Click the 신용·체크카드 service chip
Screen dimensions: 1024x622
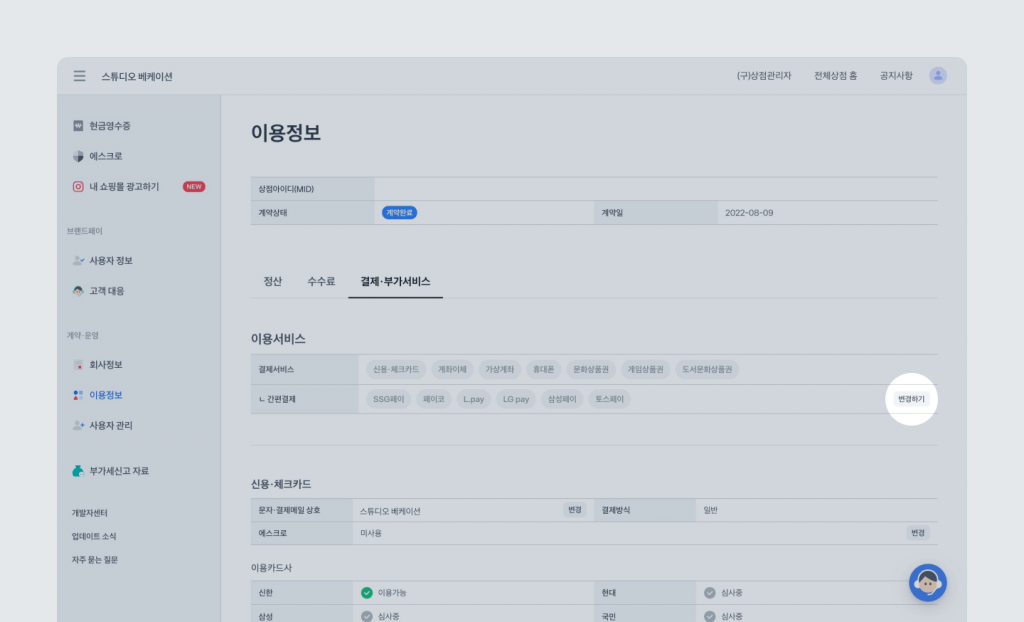click(x=396, y=369)
